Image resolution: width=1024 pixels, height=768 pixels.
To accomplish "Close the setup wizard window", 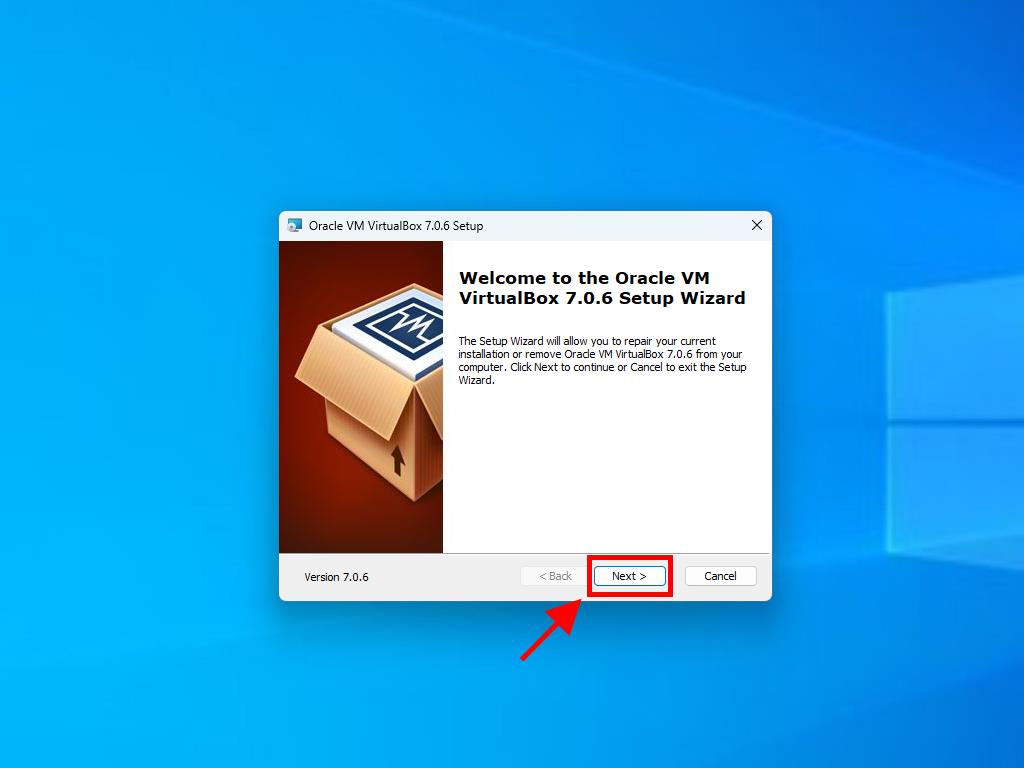I will (x=757, y=225).
